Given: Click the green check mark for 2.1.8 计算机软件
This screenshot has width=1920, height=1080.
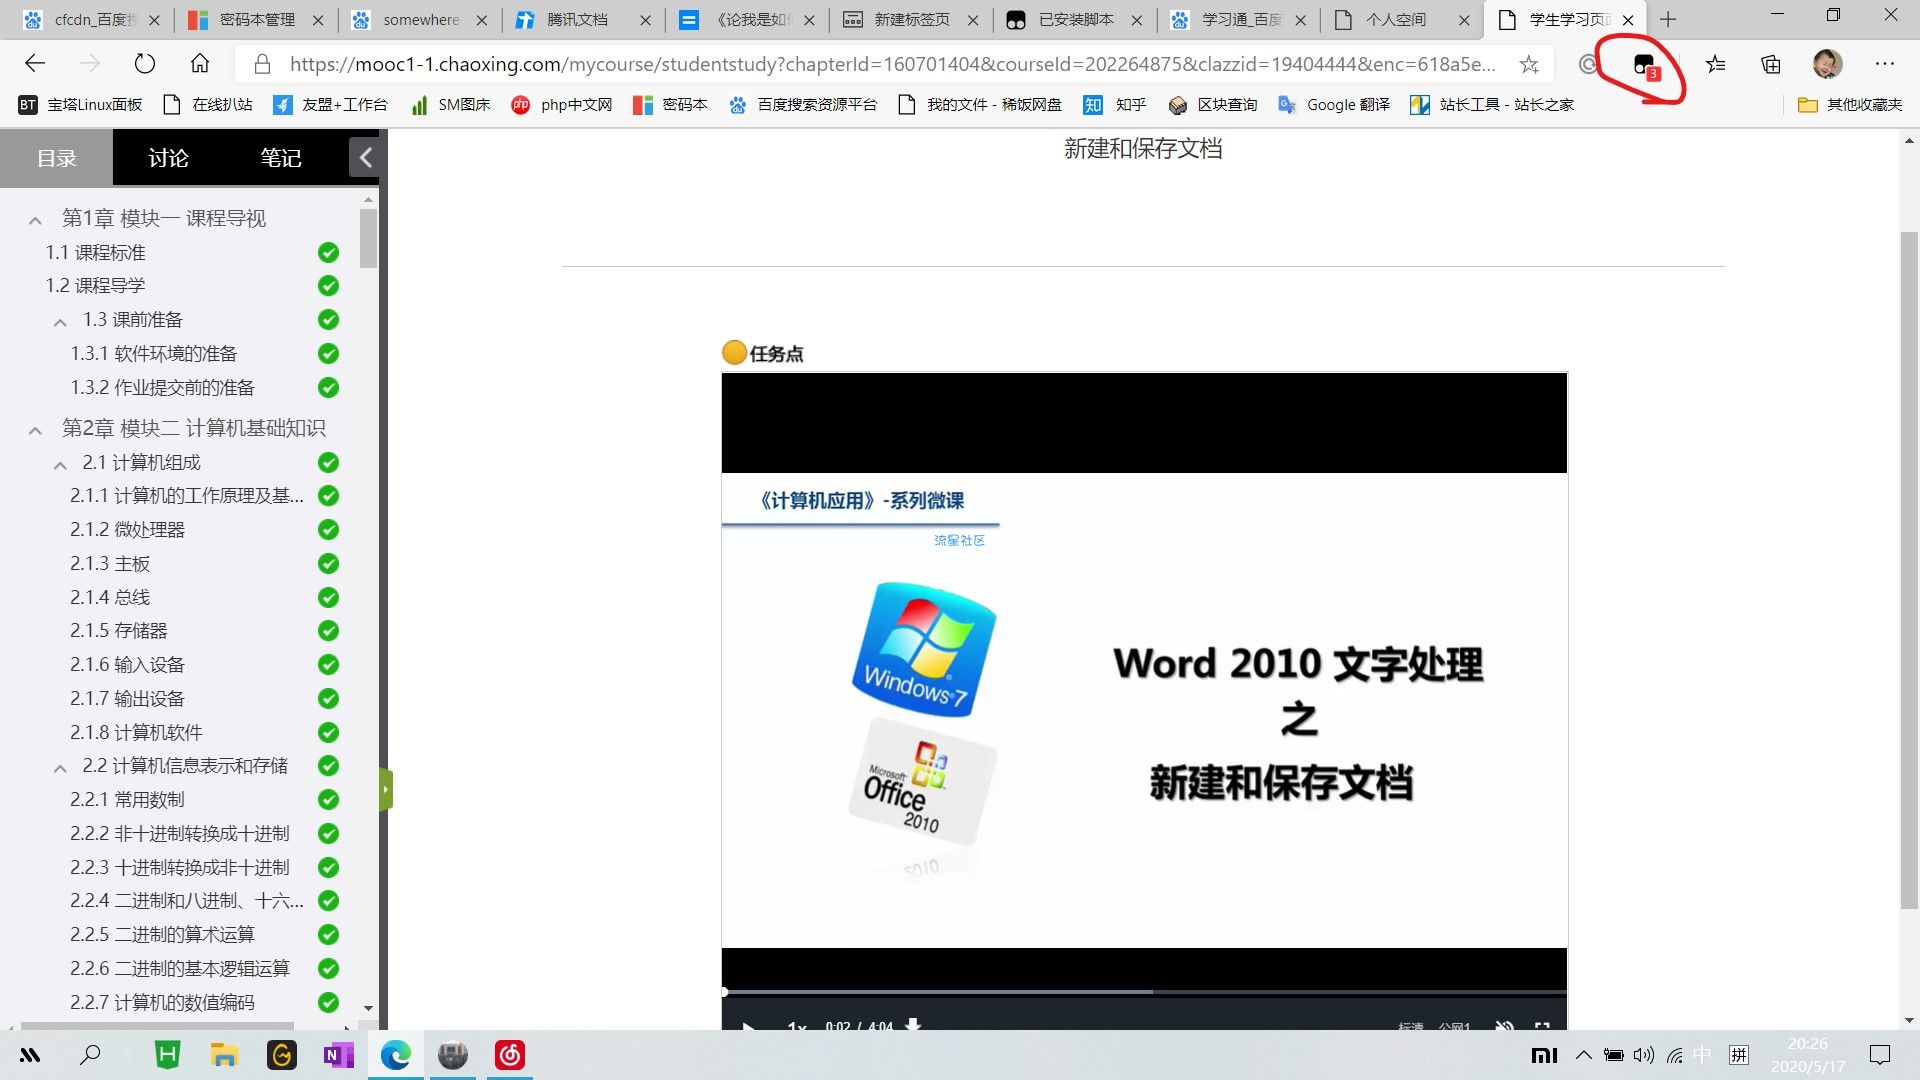Looking at the screenshot, I should click(x=328, y=733).
